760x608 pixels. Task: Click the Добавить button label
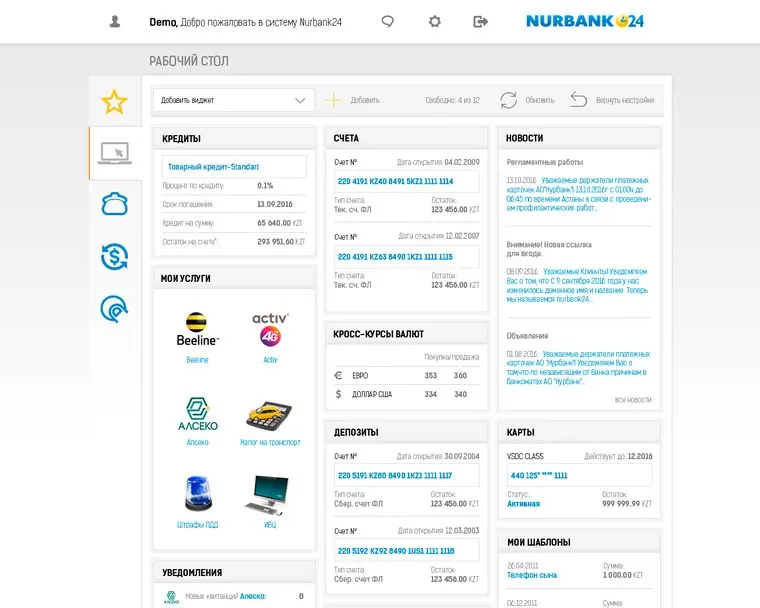pos(365,100)
